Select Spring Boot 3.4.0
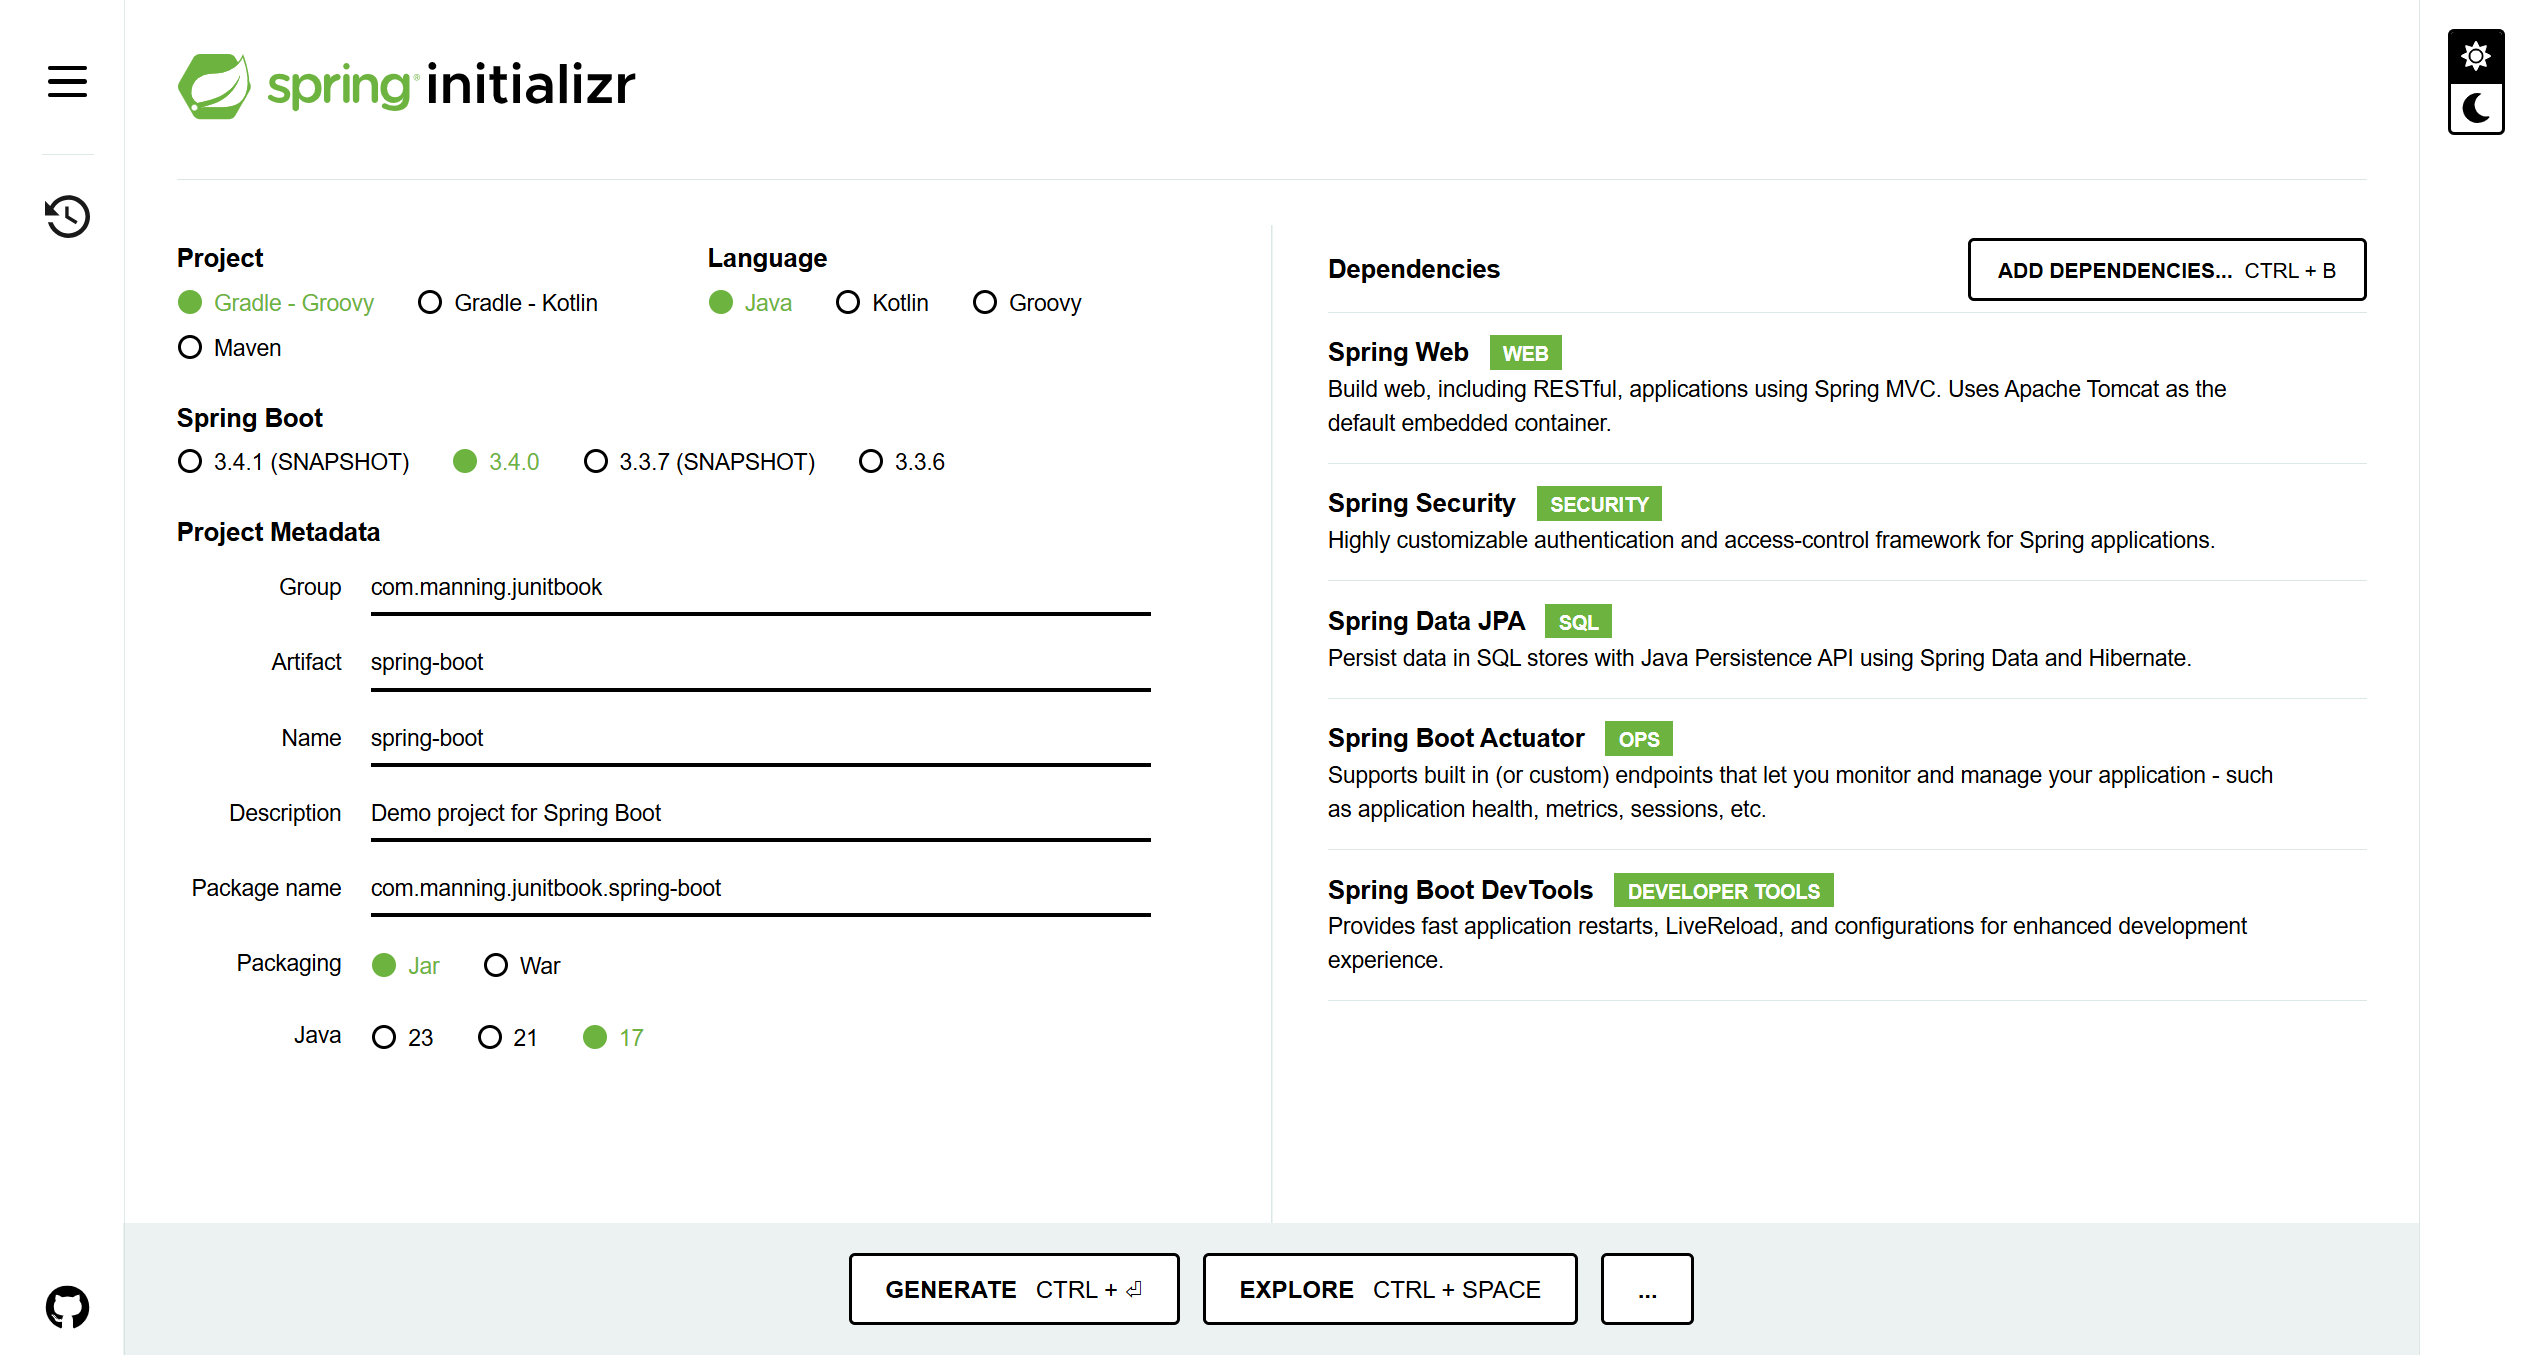The height and width of the screenshot is (1355, 2534). pyautogui.click(x=496, y=462)
